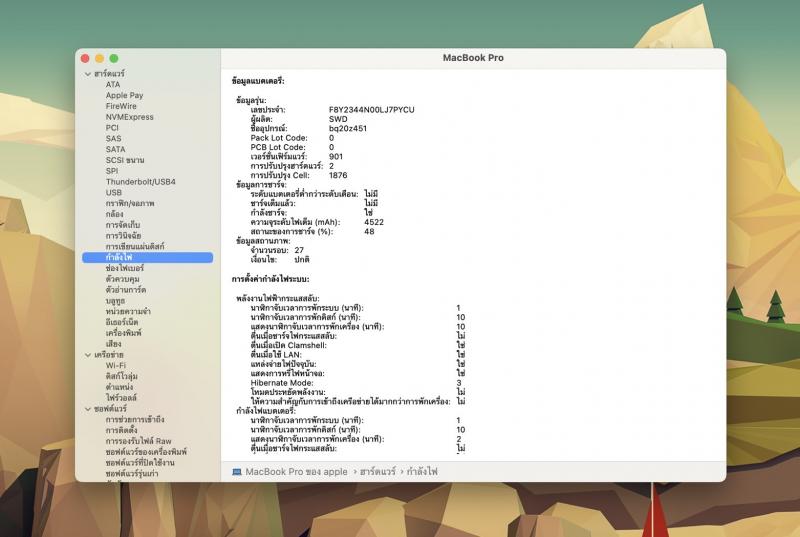800x537 pixels.
Task: Click ซอฟต์แวร์ section header label
Action: [x=111, y=409]
